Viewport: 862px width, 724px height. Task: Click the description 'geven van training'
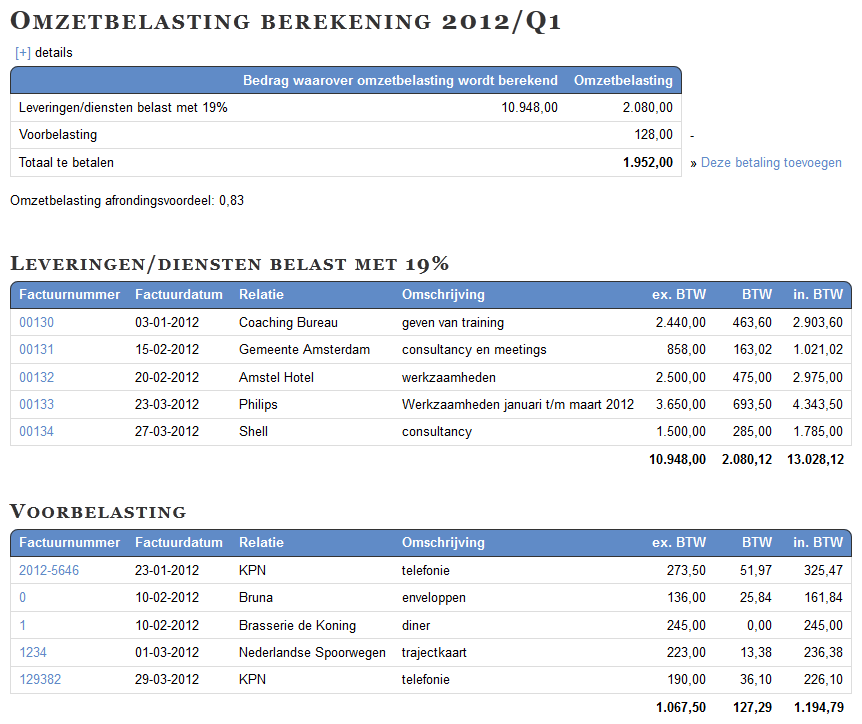(452, 323)
